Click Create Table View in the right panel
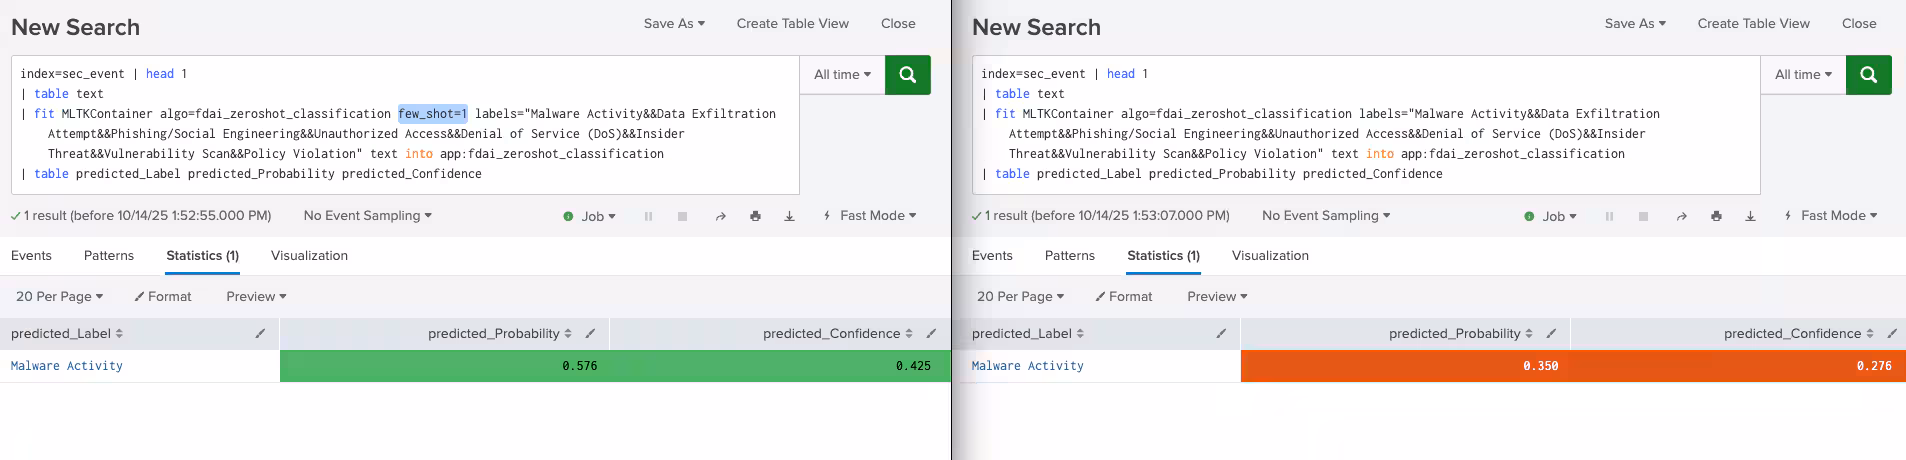 (1753, 24)
